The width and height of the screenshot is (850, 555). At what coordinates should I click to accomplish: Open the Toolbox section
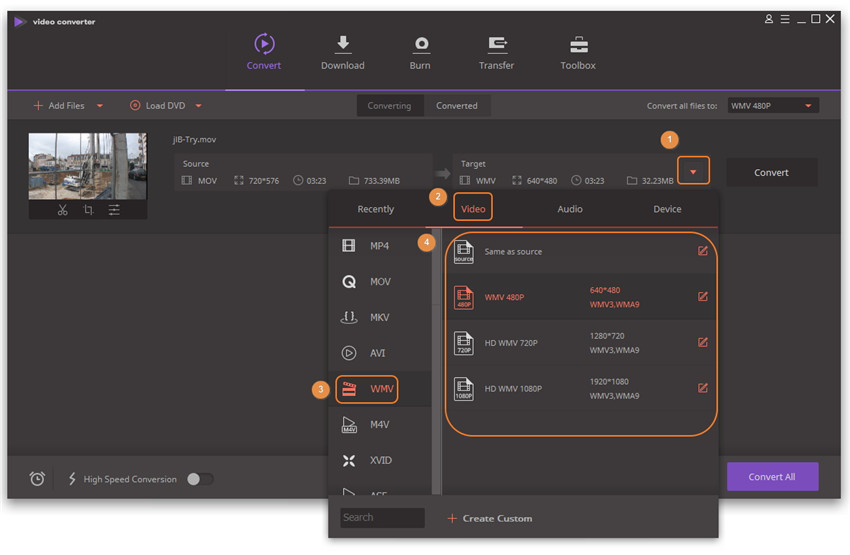(x=578, y=52)
